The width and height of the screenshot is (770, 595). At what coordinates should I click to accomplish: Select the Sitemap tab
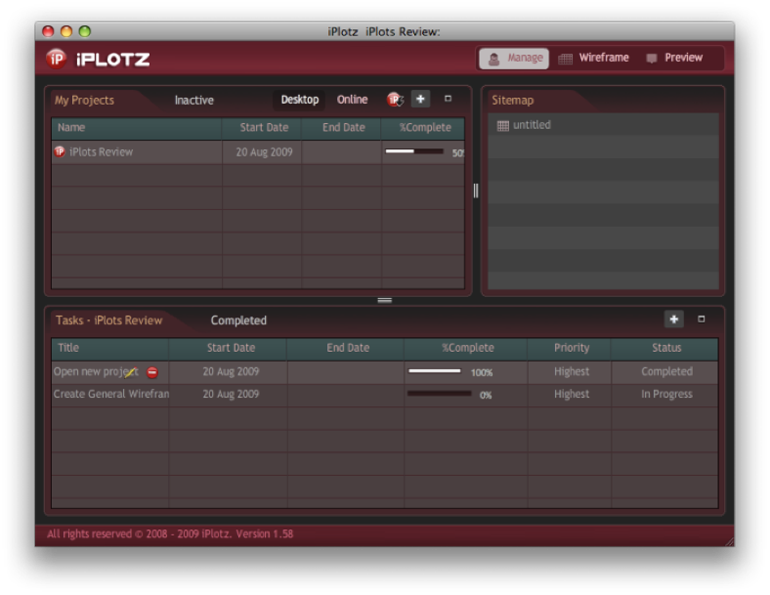click(x=513, y=100)
